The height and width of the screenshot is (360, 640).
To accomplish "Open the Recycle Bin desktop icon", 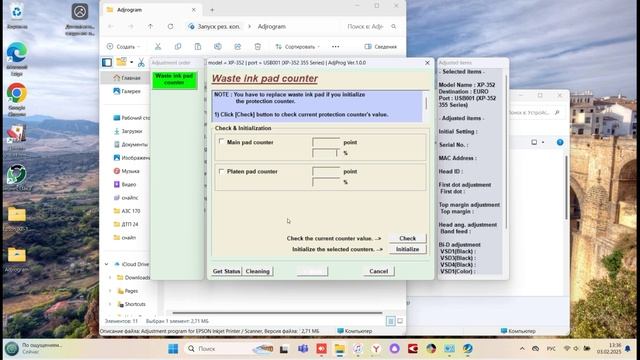I will pos(16,12).
